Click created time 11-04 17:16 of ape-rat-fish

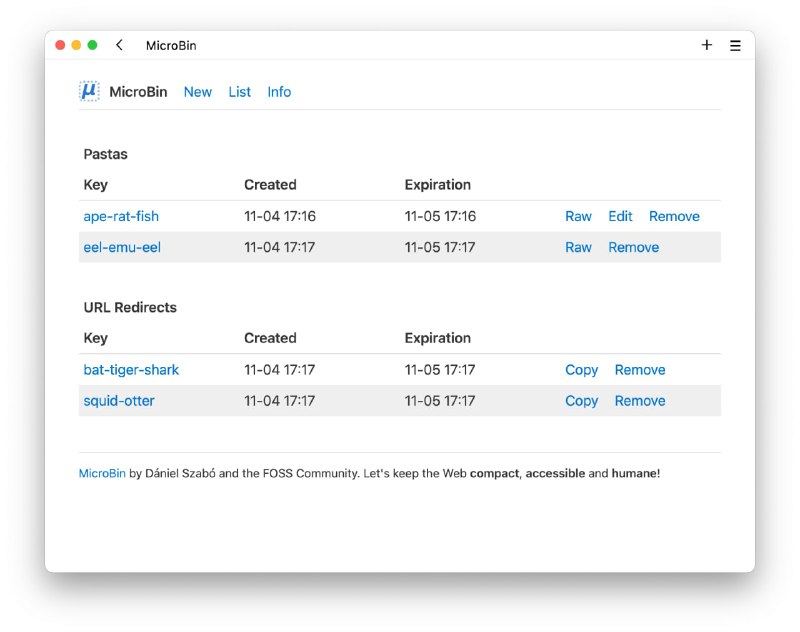(280, 216)
